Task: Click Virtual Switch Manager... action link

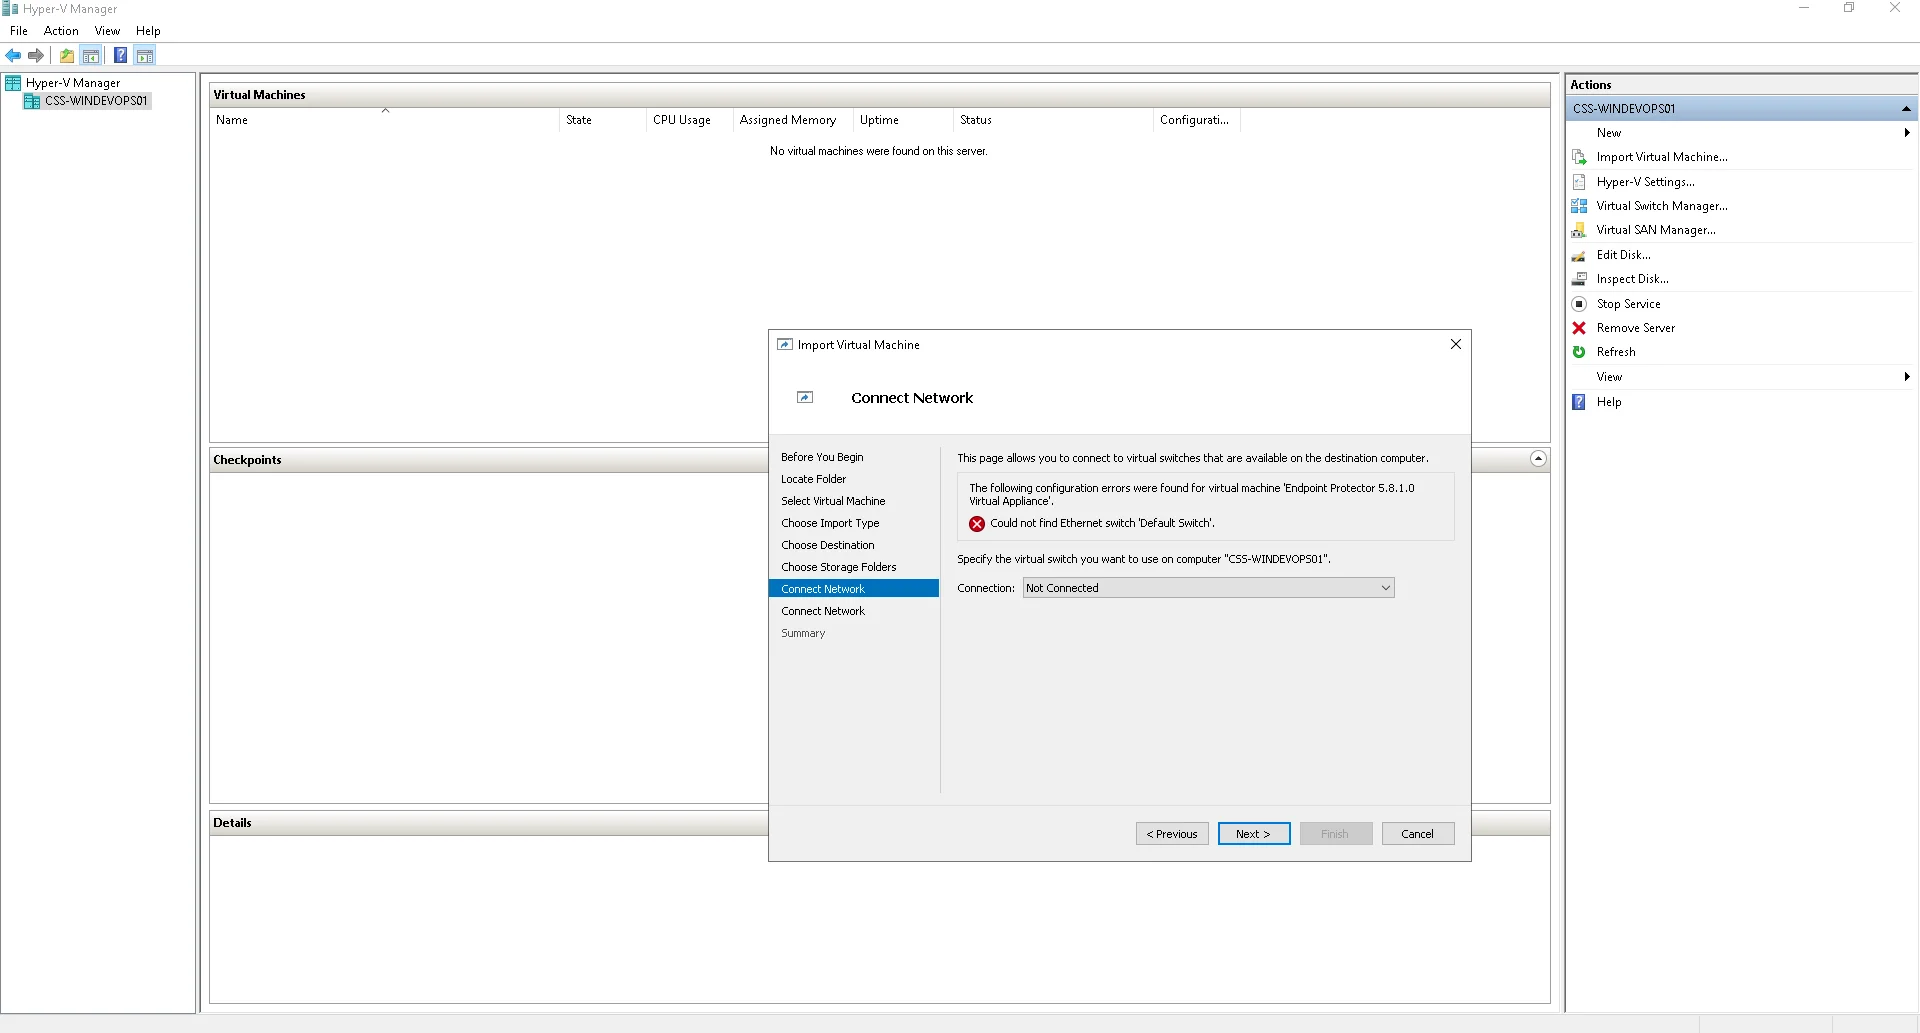Action: [x=1662, y=206]
